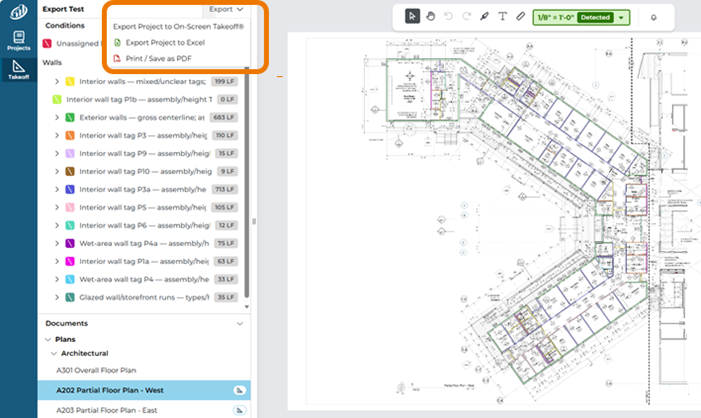Click the Walls group heading

52,63
